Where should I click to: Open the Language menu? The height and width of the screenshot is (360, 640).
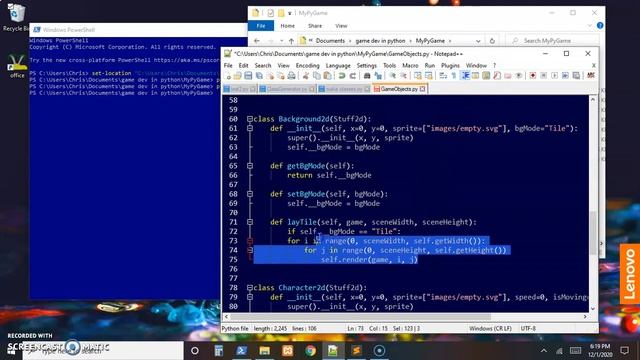pos(338,65)
